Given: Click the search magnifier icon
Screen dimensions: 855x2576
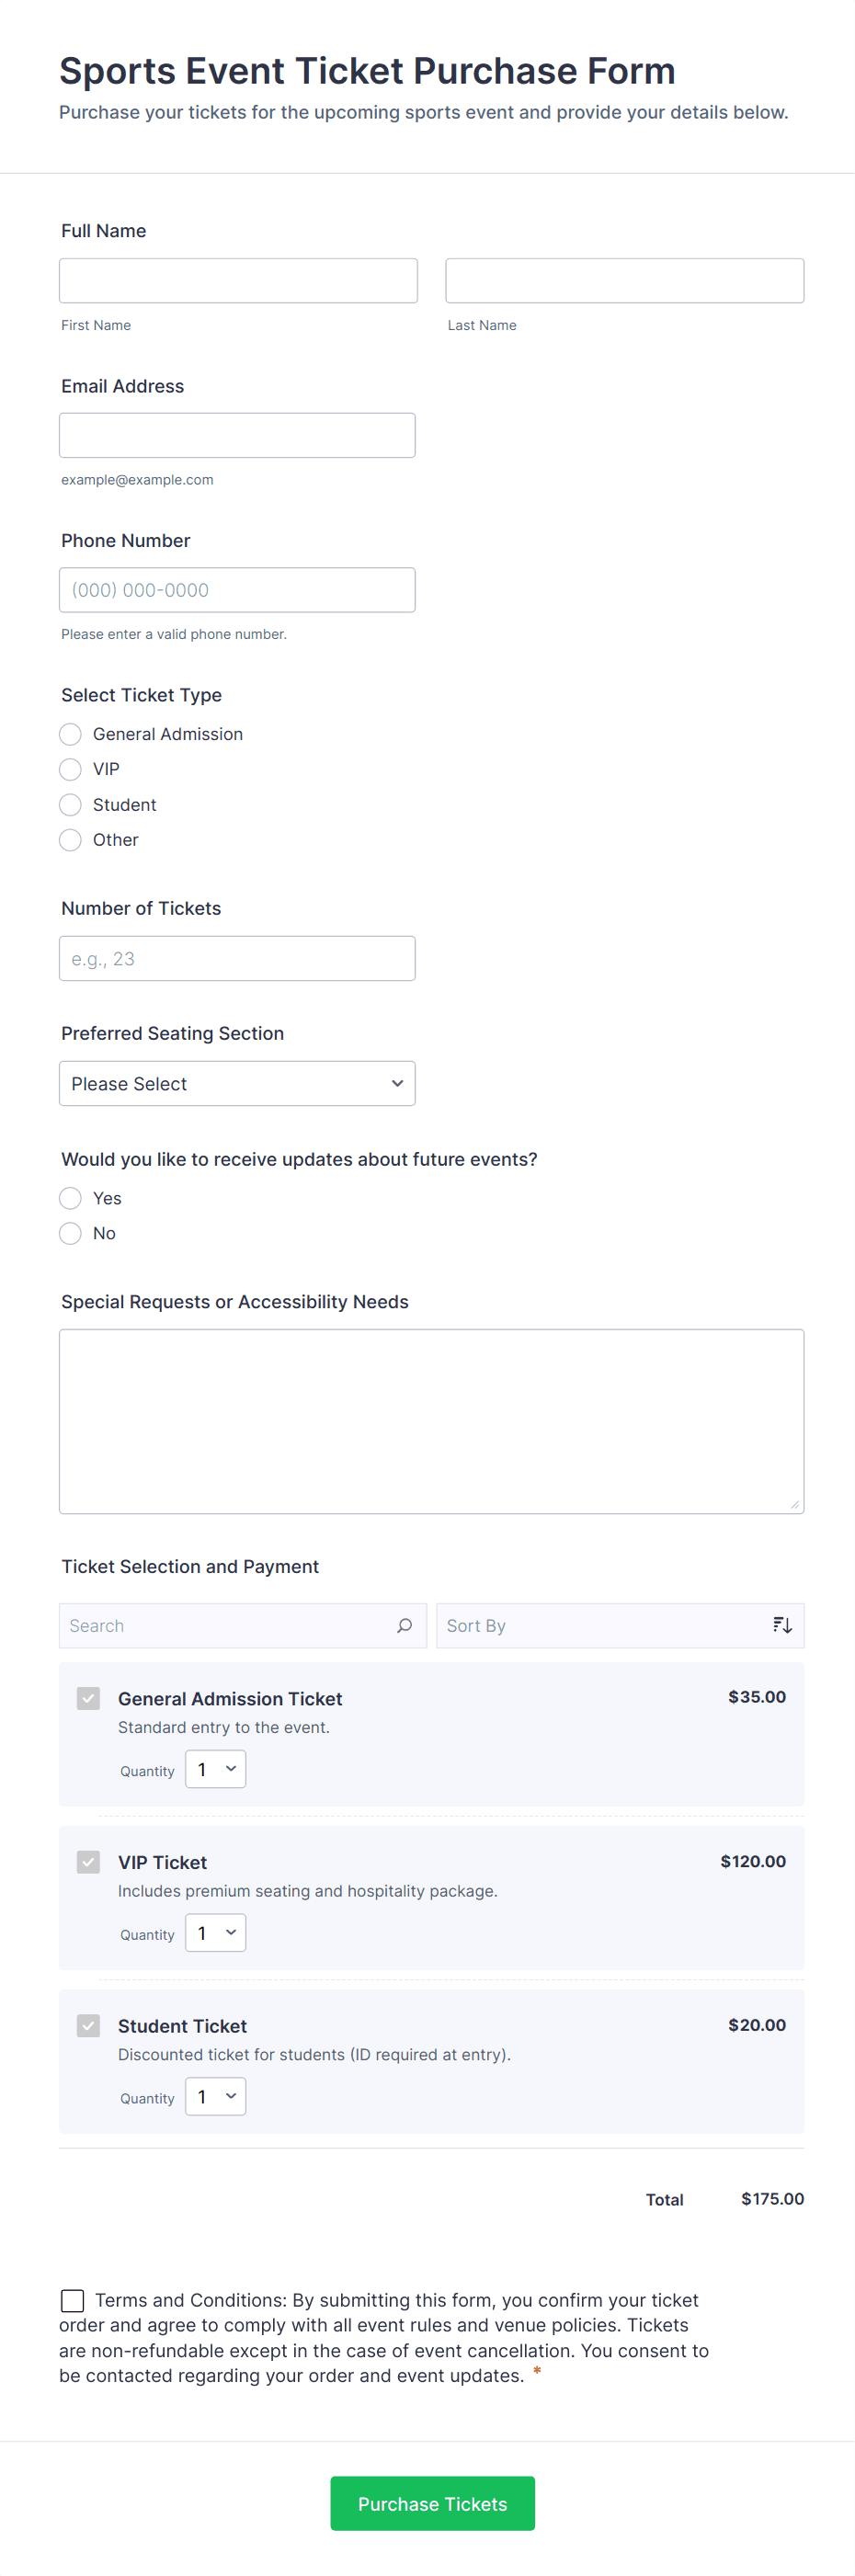Looking at the screenshot, I should [404, 1625].
